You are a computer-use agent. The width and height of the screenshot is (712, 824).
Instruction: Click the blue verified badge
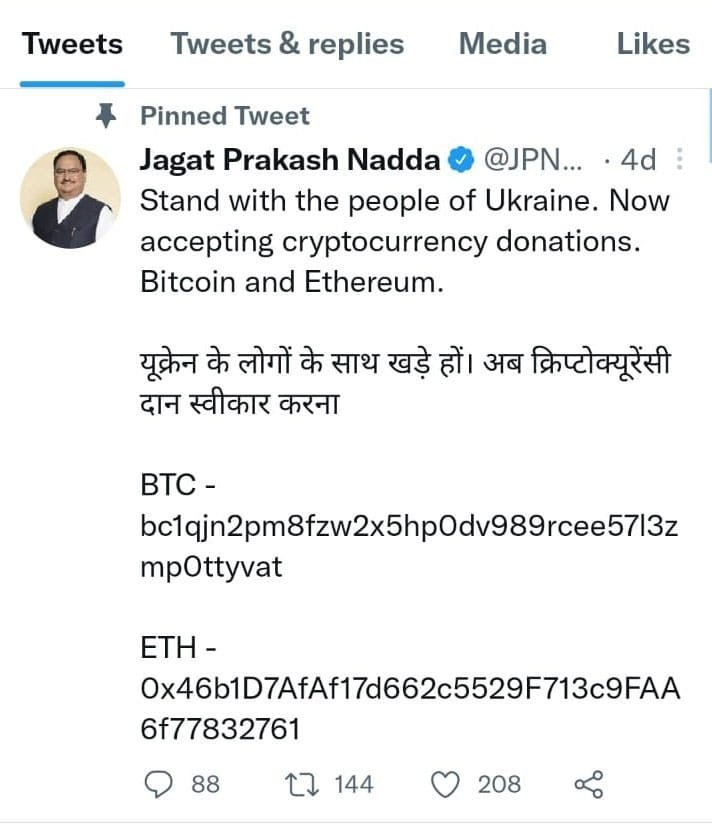(x=460, y=159)
